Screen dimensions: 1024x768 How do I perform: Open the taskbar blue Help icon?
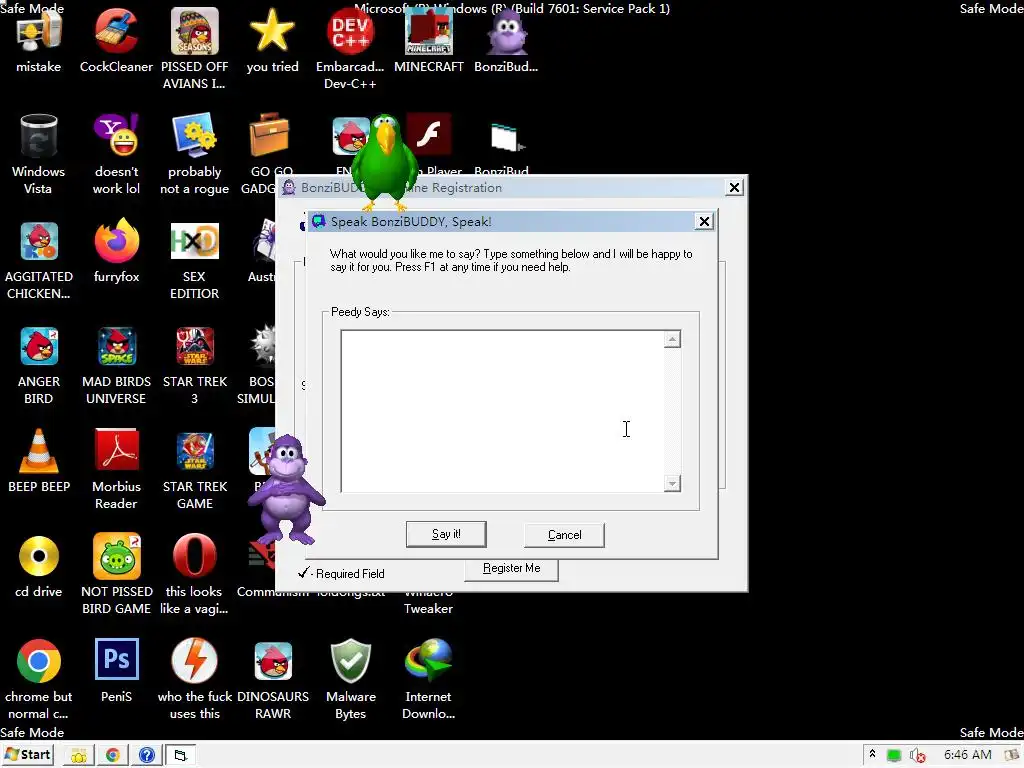[x=146, y=756]
